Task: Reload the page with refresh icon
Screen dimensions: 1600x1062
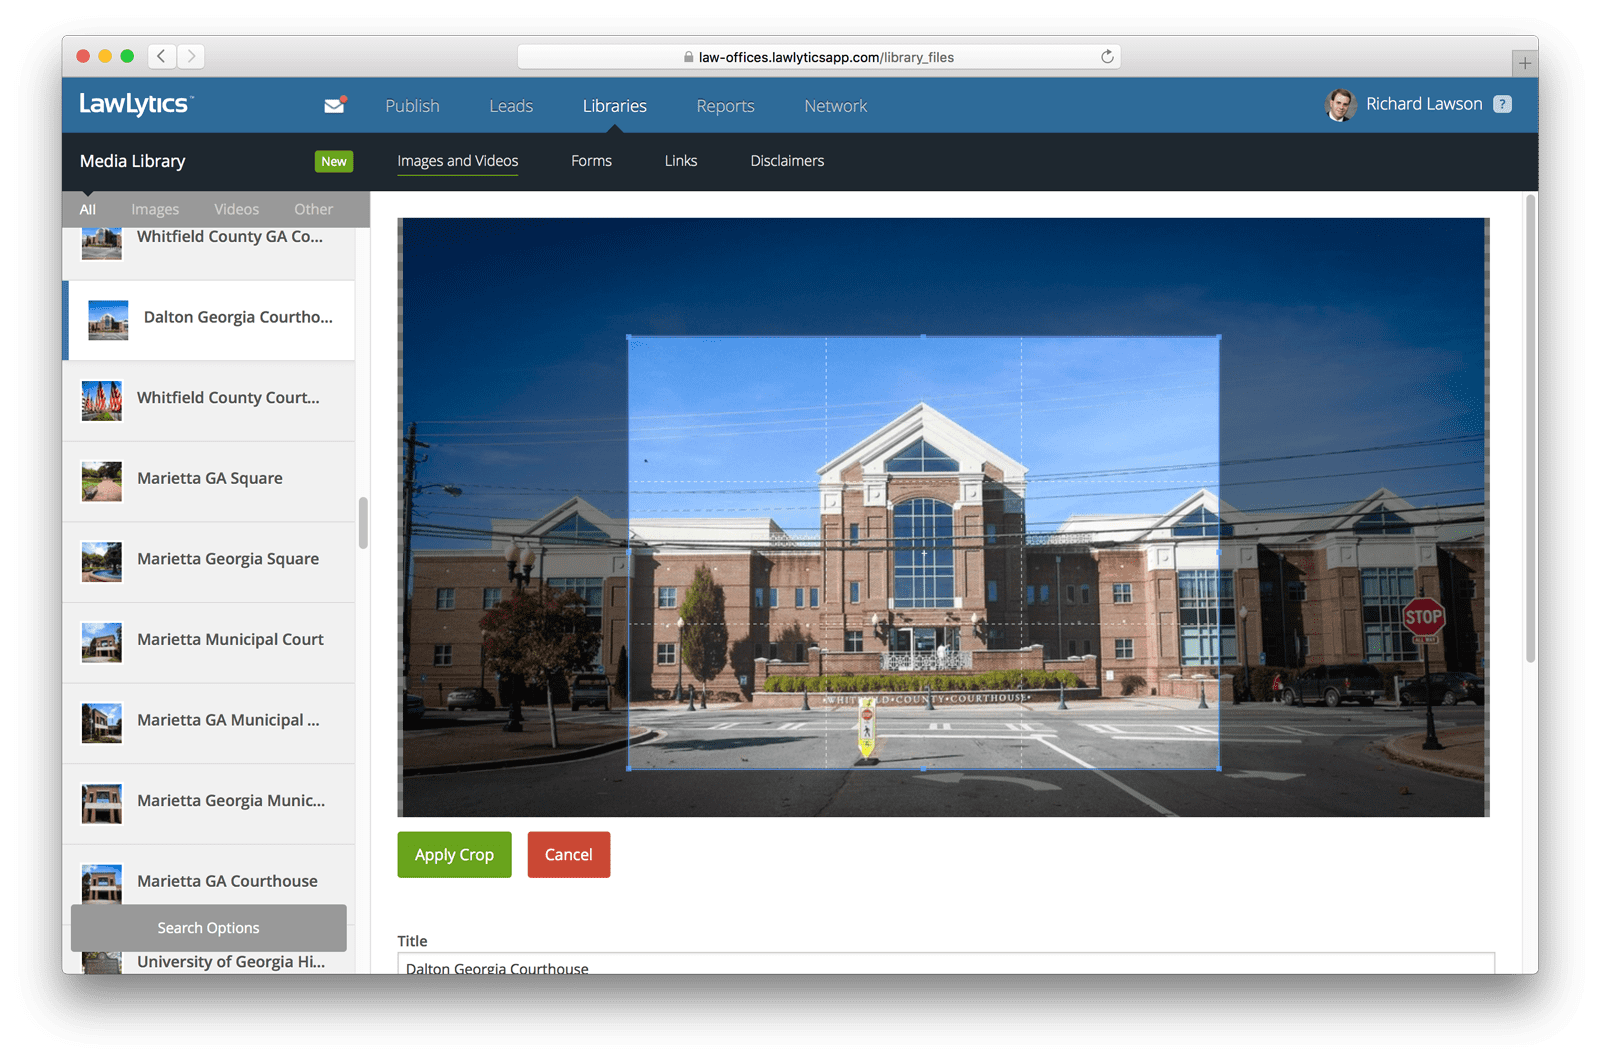Action: pyautogui.click(x=1107, y=57)
